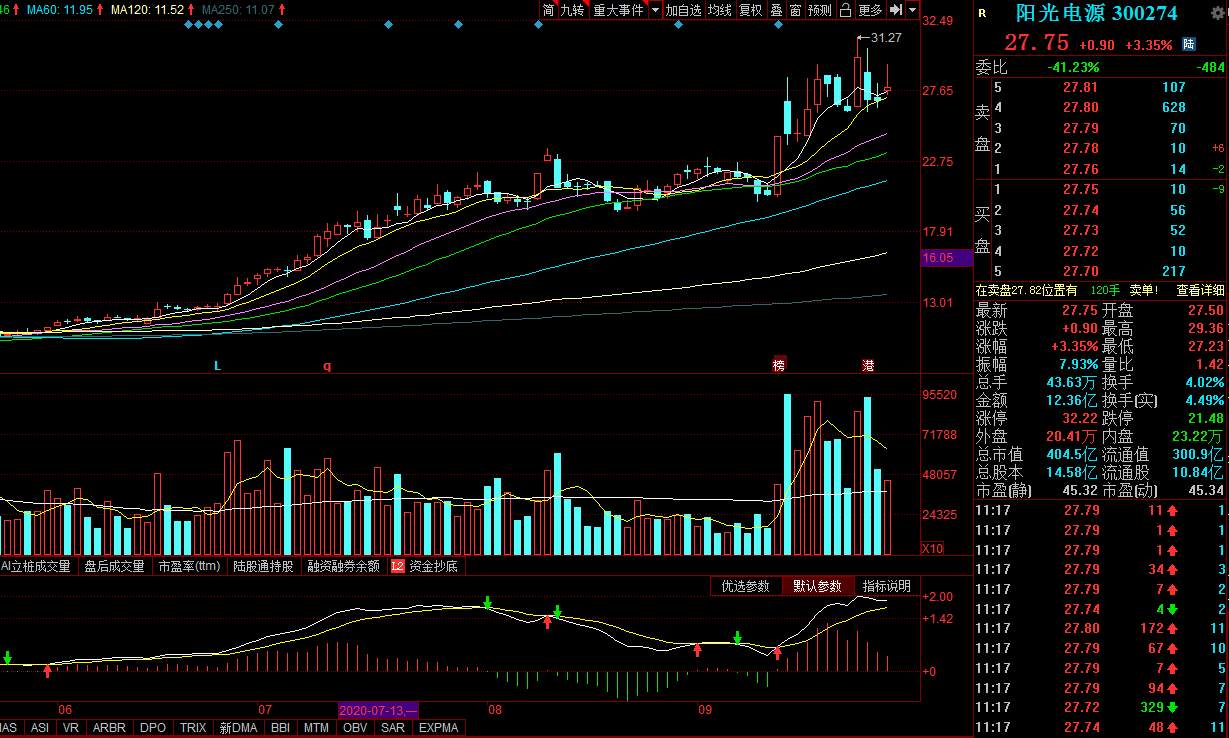Click the MA120: 11.52 legend label
Image resolution: width=1229 pixels, height=738 pixels.
click(148, 9)
